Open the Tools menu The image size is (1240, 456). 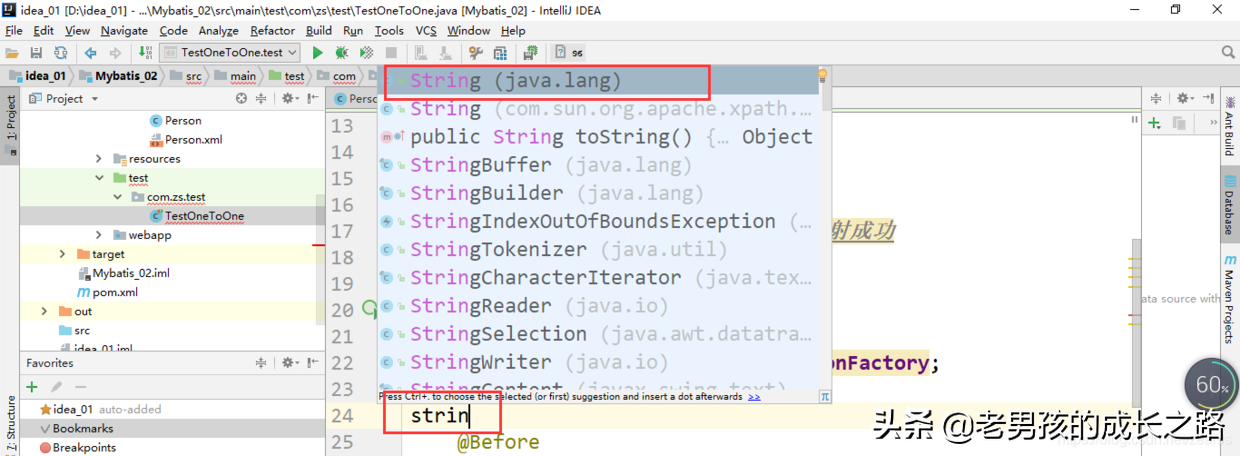tap(389, 31)
